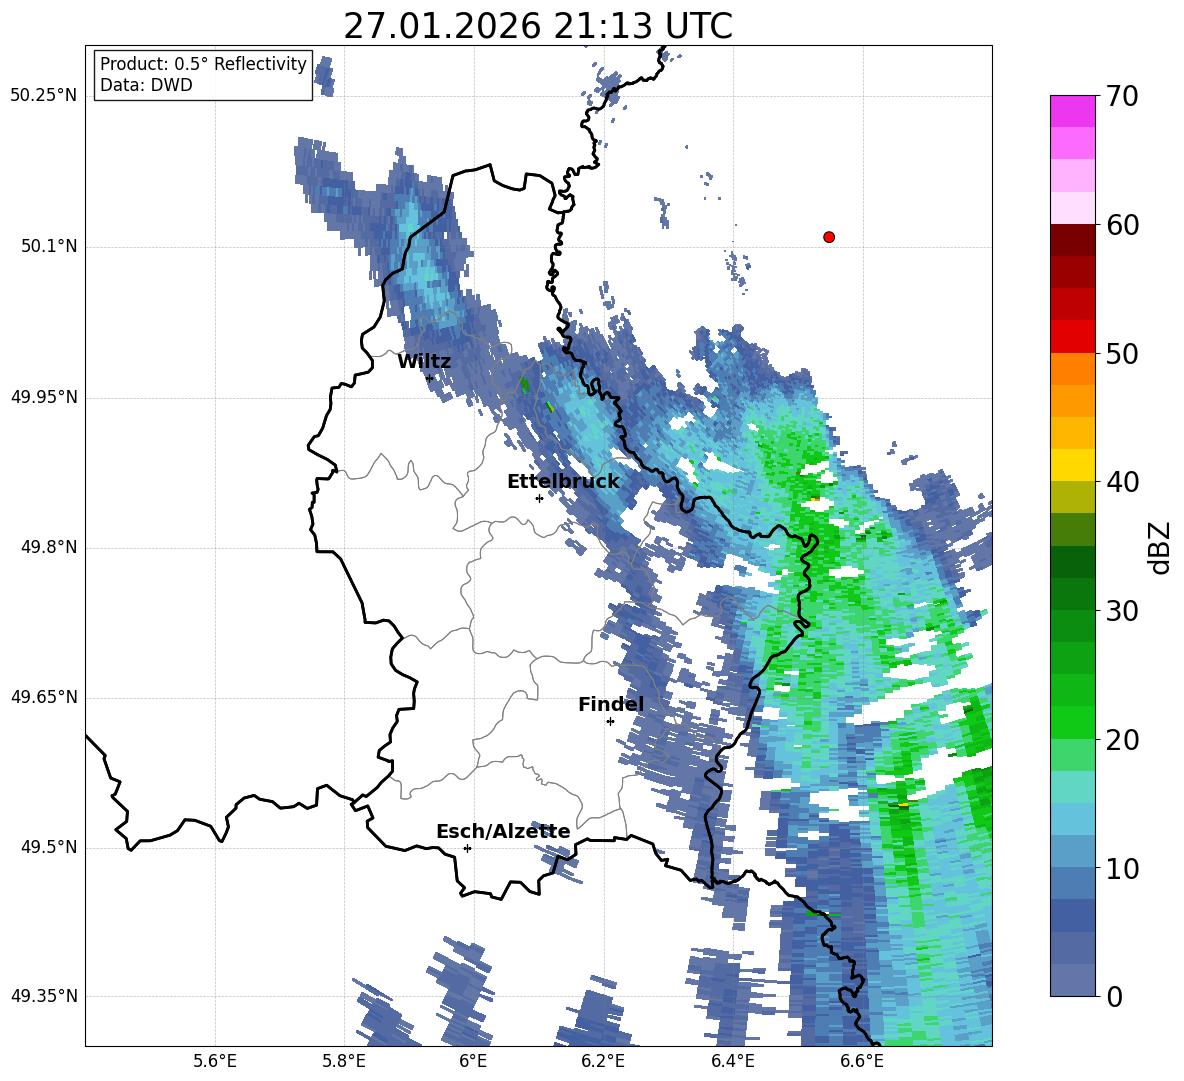The width and height of the screenshot is (1184, 1081).
Task: Click the 49.35°N latitude label
Action: [44, 996]
